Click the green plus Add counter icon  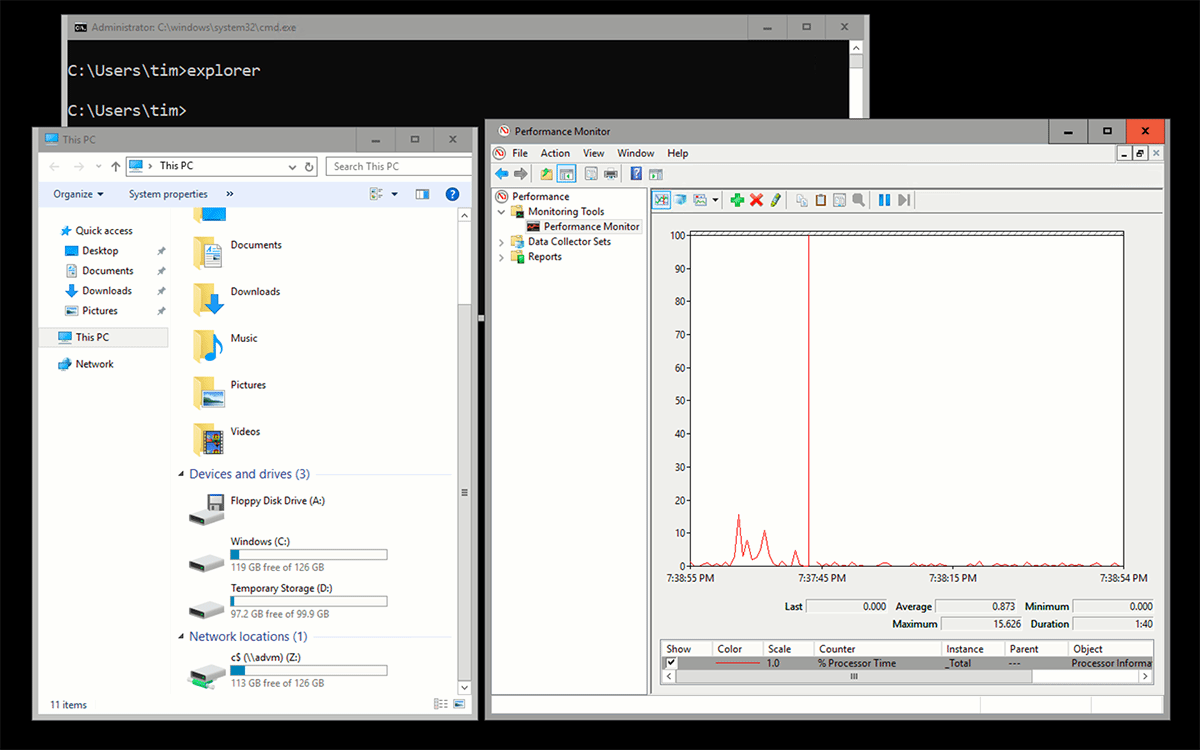[737, 200]
